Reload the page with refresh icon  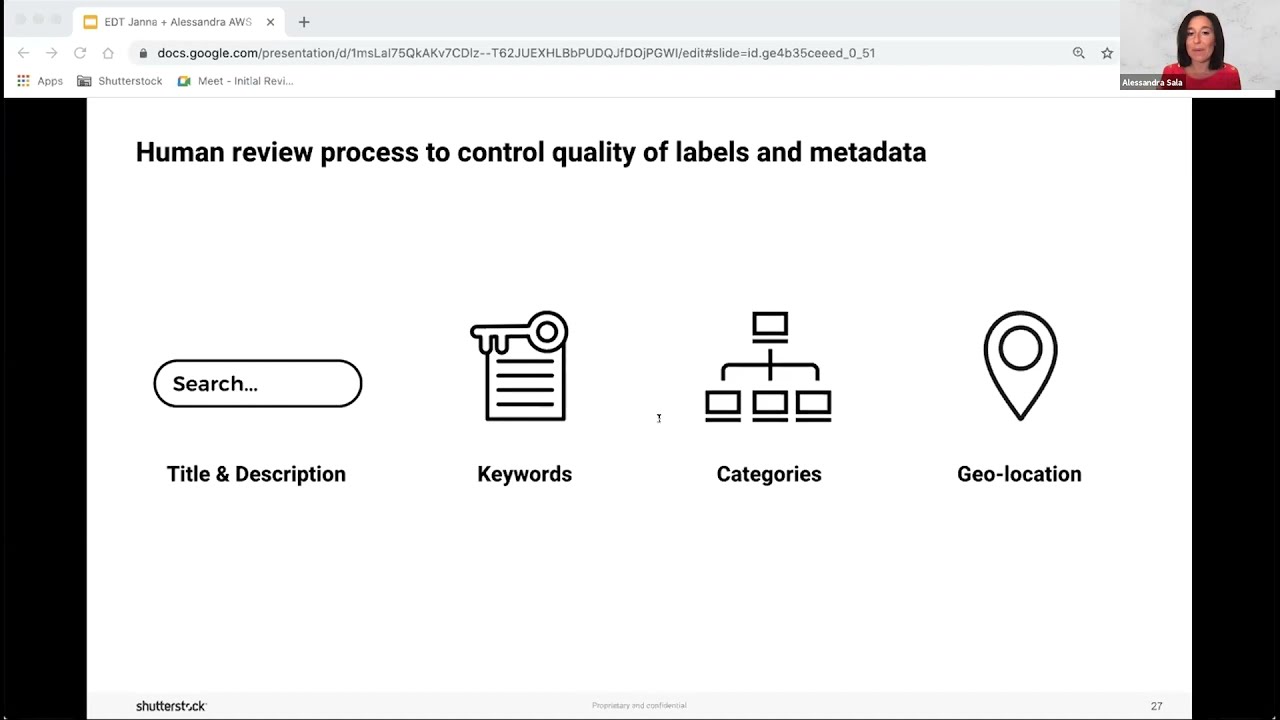pyautogui.click(x=80, y=53)
